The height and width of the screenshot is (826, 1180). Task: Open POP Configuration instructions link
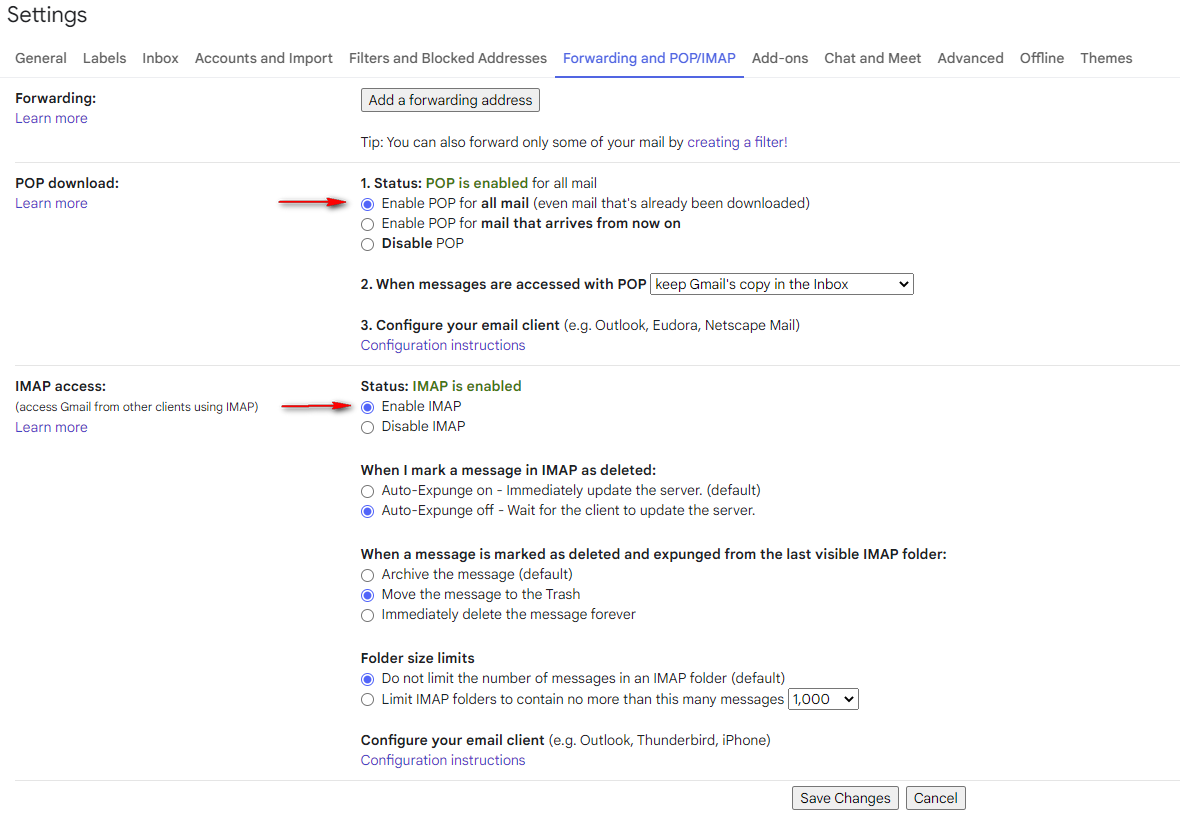[442, 345]
